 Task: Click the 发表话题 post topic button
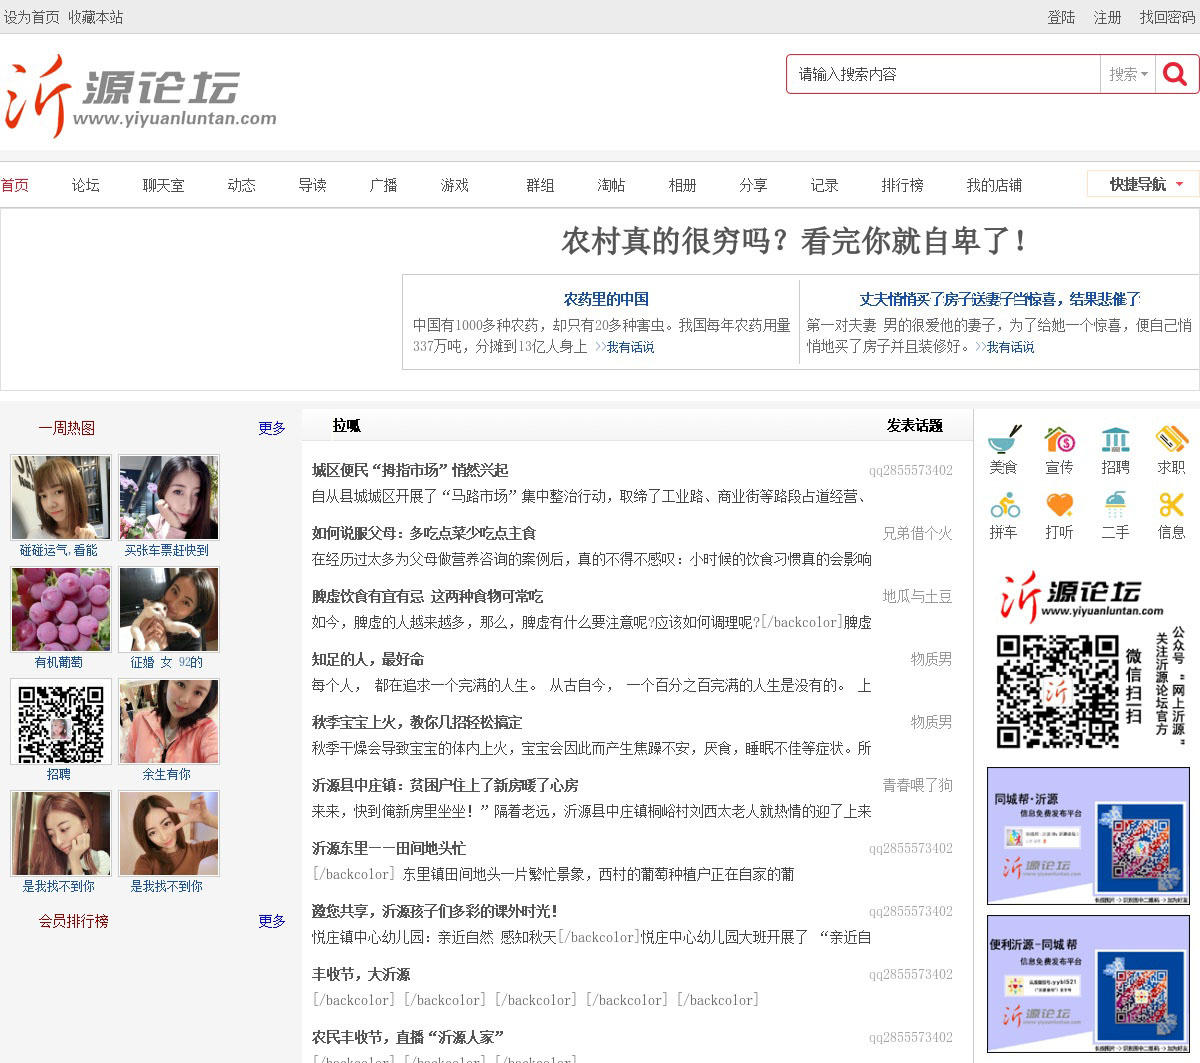click(x=914, y=426)
